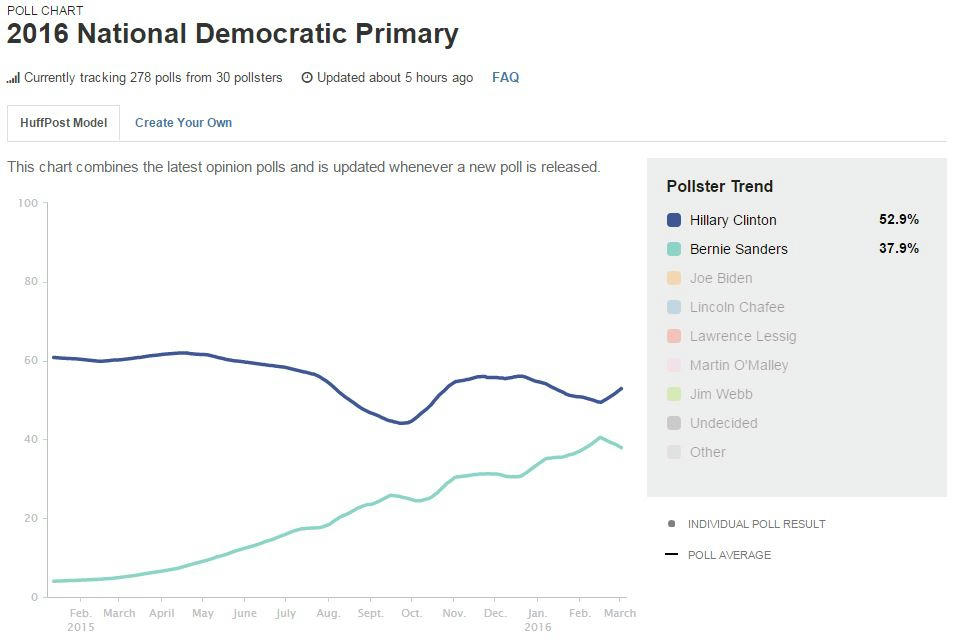Click the Poll Average line icon
Screen dimensions: 959x644
671,555
